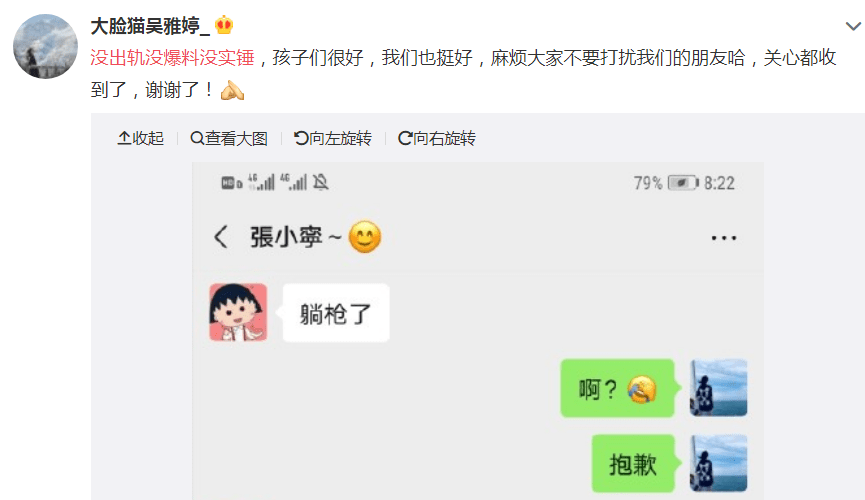The height and width of the screenshot is (500, 865).
Task: Click sender avatar beside 抱歉 message
Action: coord(718,463)
